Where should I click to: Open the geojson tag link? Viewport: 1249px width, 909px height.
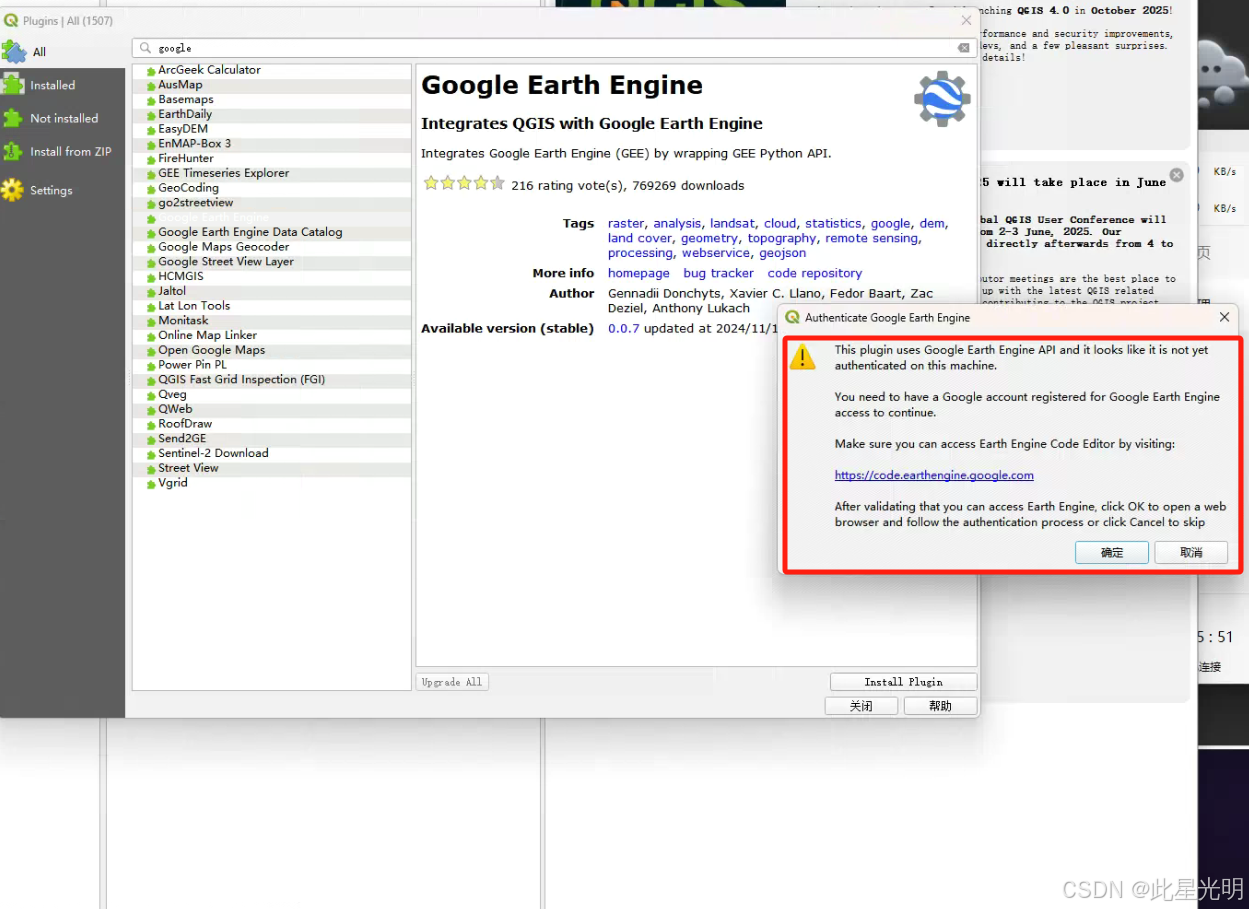[x=783, y=253]
